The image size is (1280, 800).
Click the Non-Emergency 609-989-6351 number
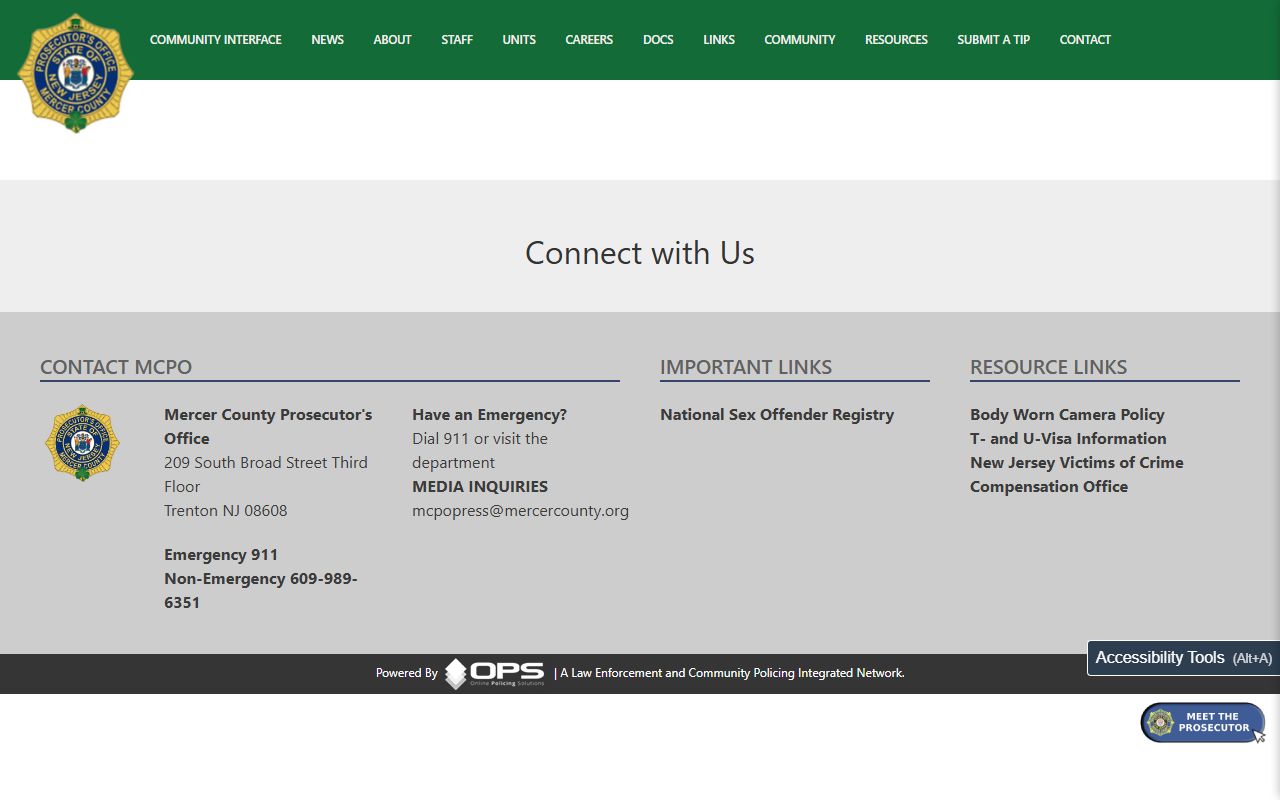coord(261,591)
